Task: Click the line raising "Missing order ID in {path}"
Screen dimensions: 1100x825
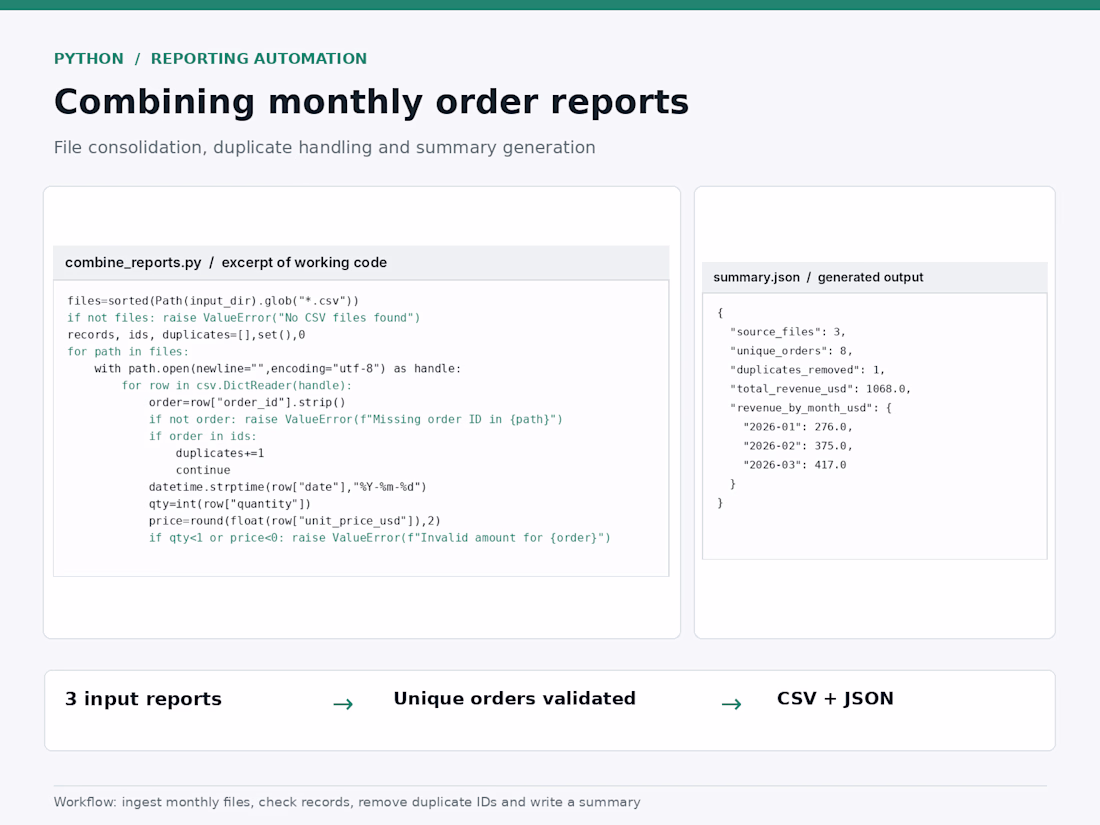Action: (x=356, y=419)
